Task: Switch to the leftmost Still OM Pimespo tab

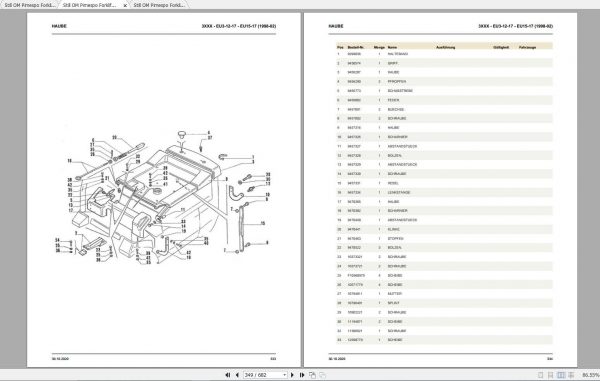Action: [x=30, y=5]
